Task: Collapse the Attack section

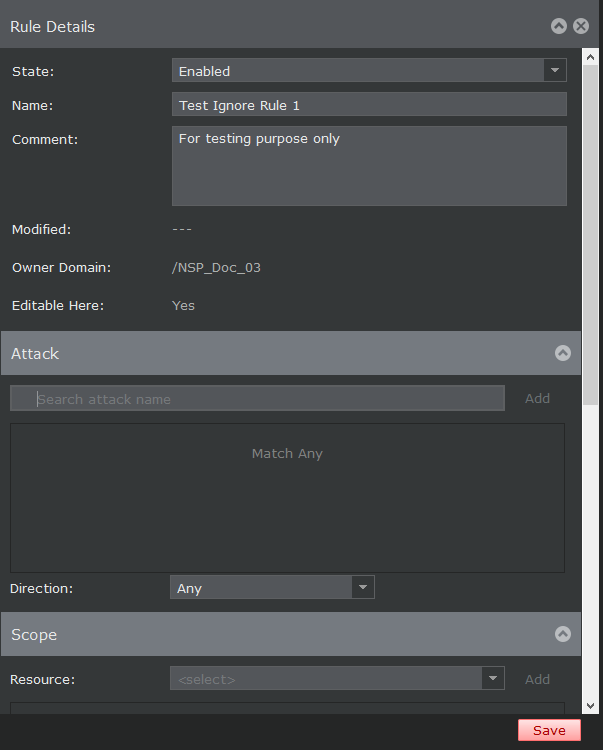Action: [x=563, y=353]
